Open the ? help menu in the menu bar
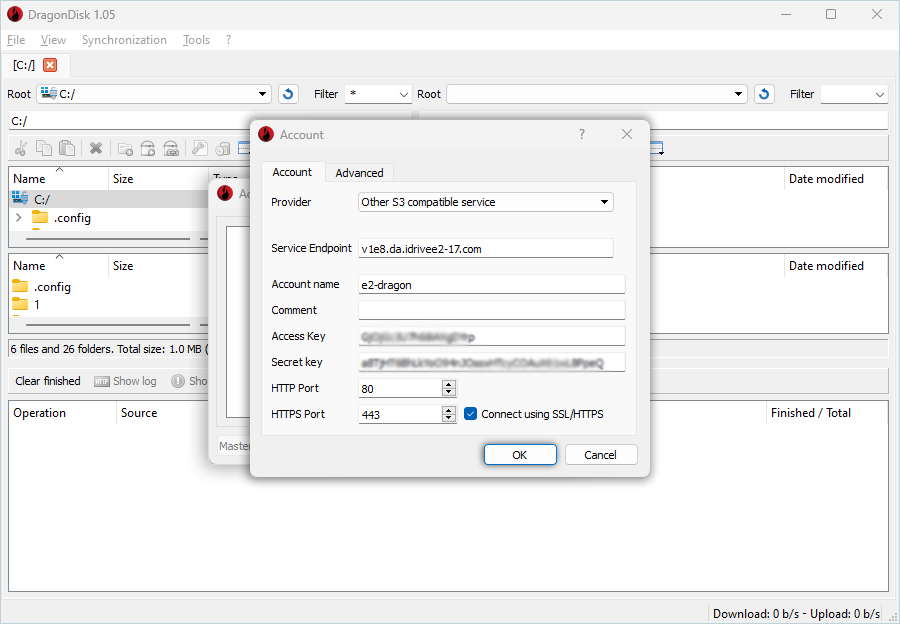This screenshot has height=624, width=900. click(228, 40)
